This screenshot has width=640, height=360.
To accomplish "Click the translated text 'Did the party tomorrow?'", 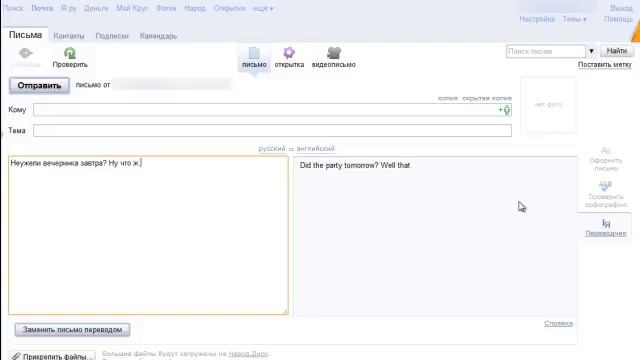I will point(339,165).
